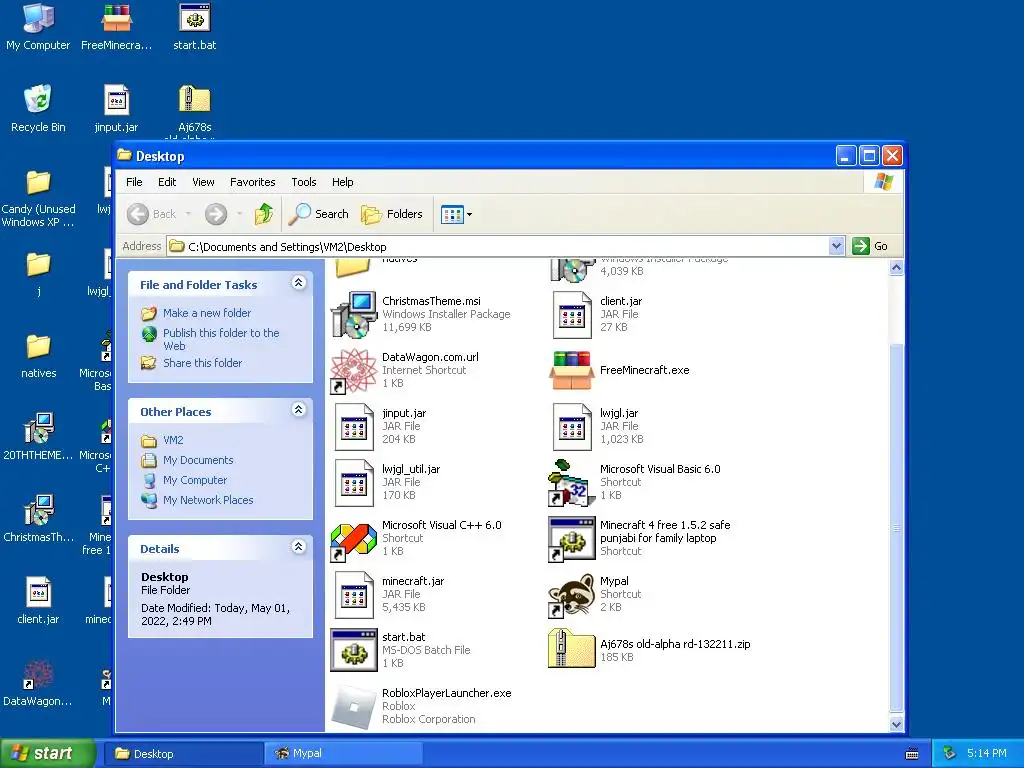This screenshot has width=1024, height=768.
Task: Open the Tools menu
Action: [x=304, y=182]
